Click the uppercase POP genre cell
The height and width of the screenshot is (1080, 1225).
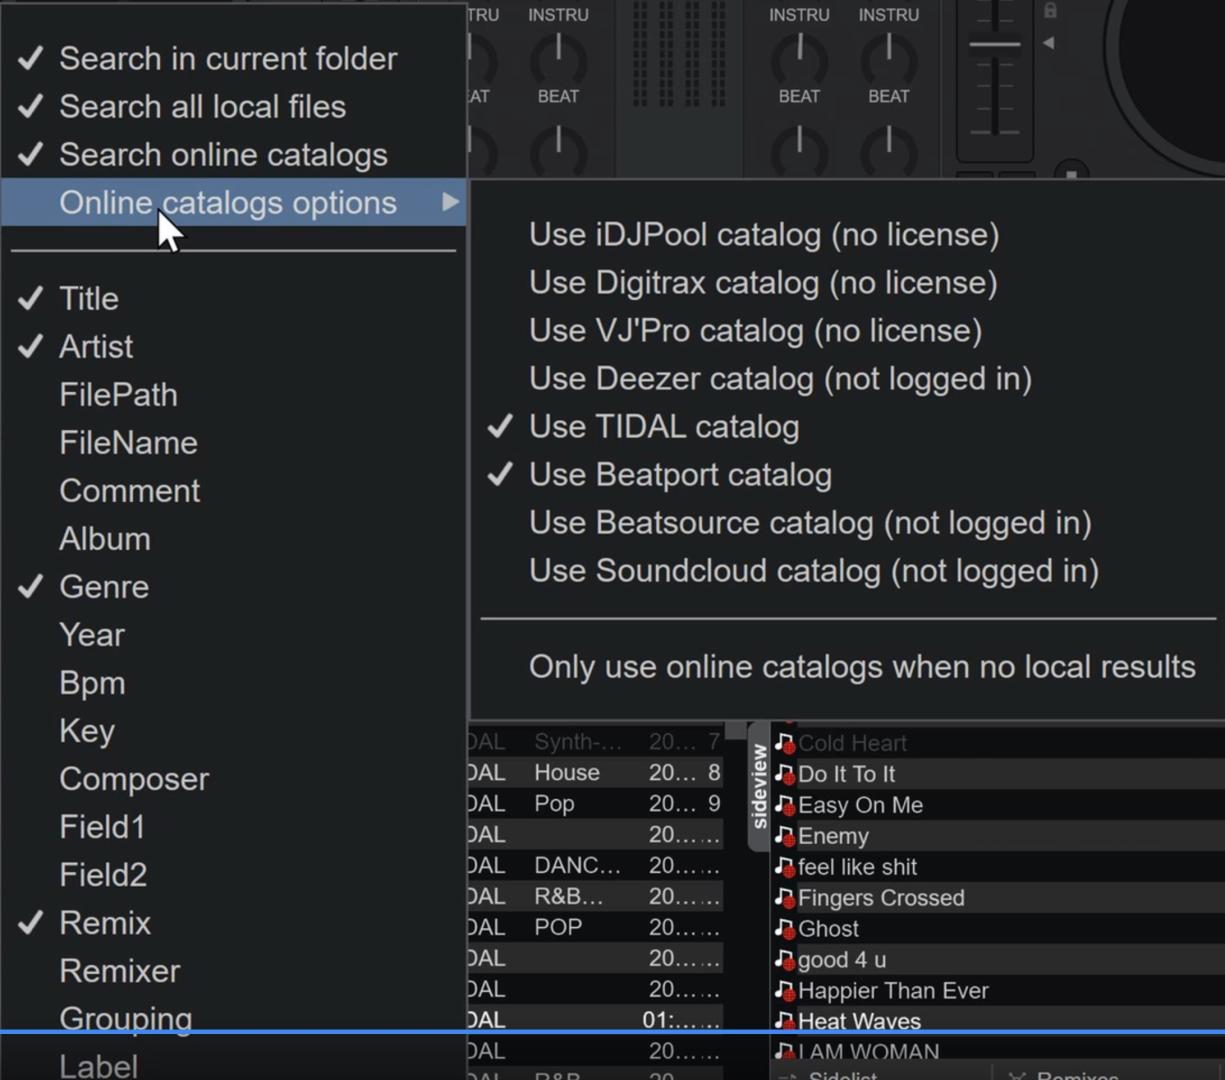click(x=558, y=928)
